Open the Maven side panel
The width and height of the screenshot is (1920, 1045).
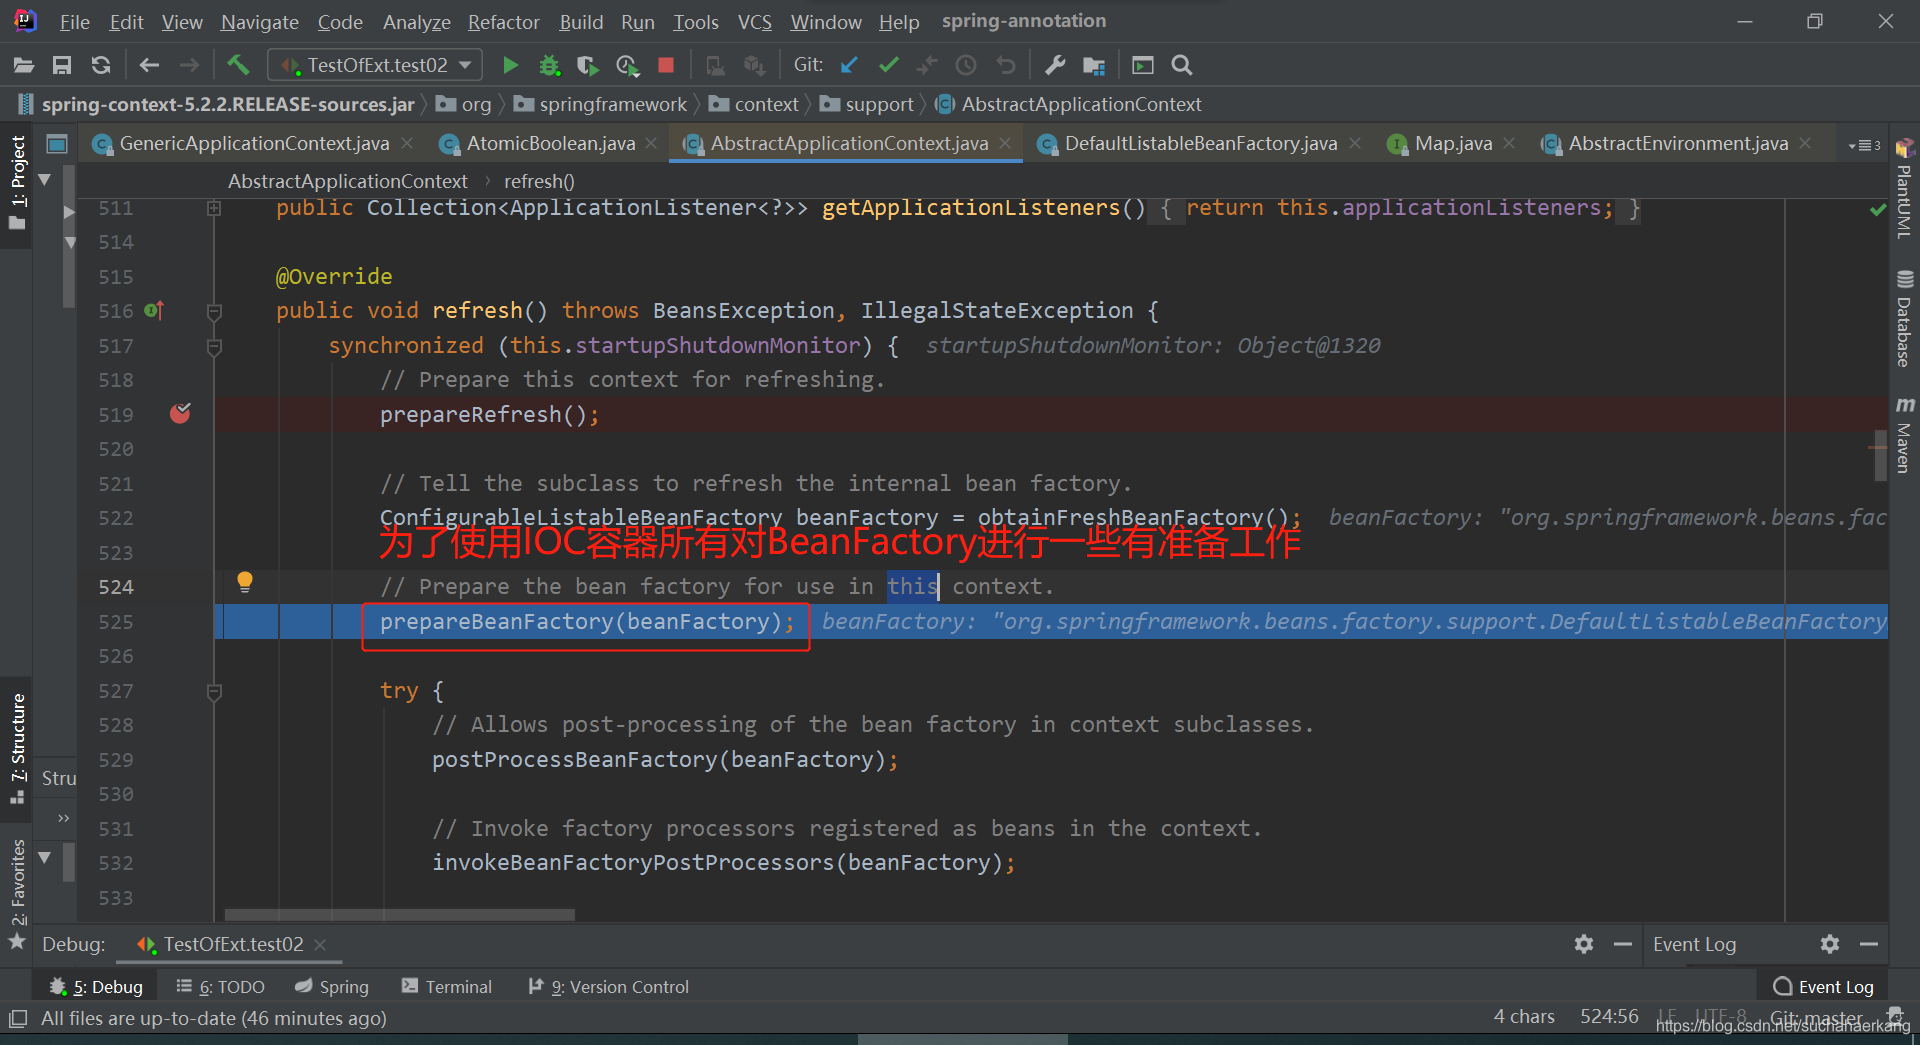coord(1904,434)
